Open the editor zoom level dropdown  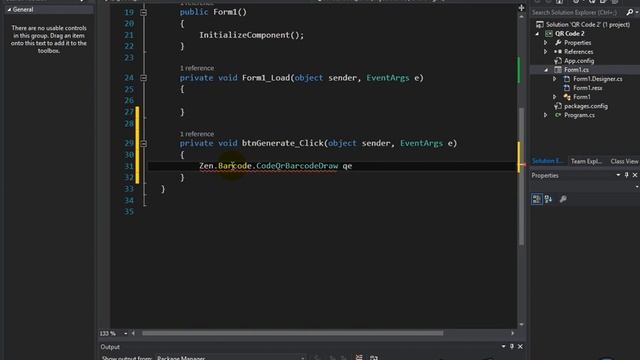point(125,333)
